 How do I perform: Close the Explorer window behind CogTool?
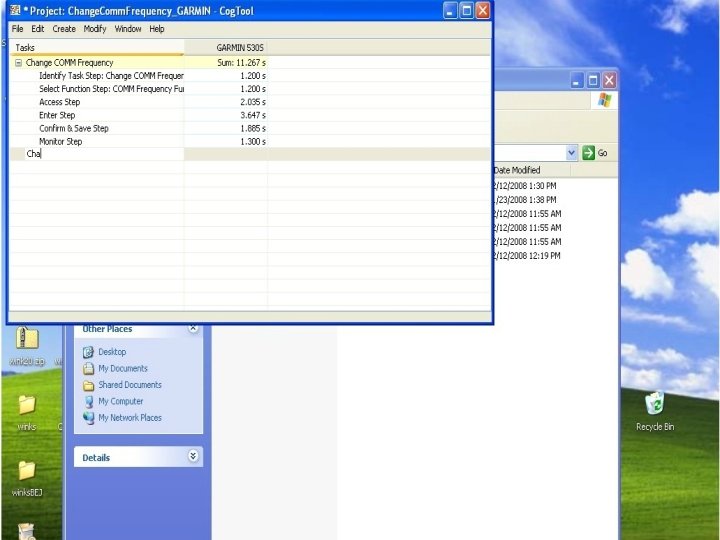pos(609,81)
